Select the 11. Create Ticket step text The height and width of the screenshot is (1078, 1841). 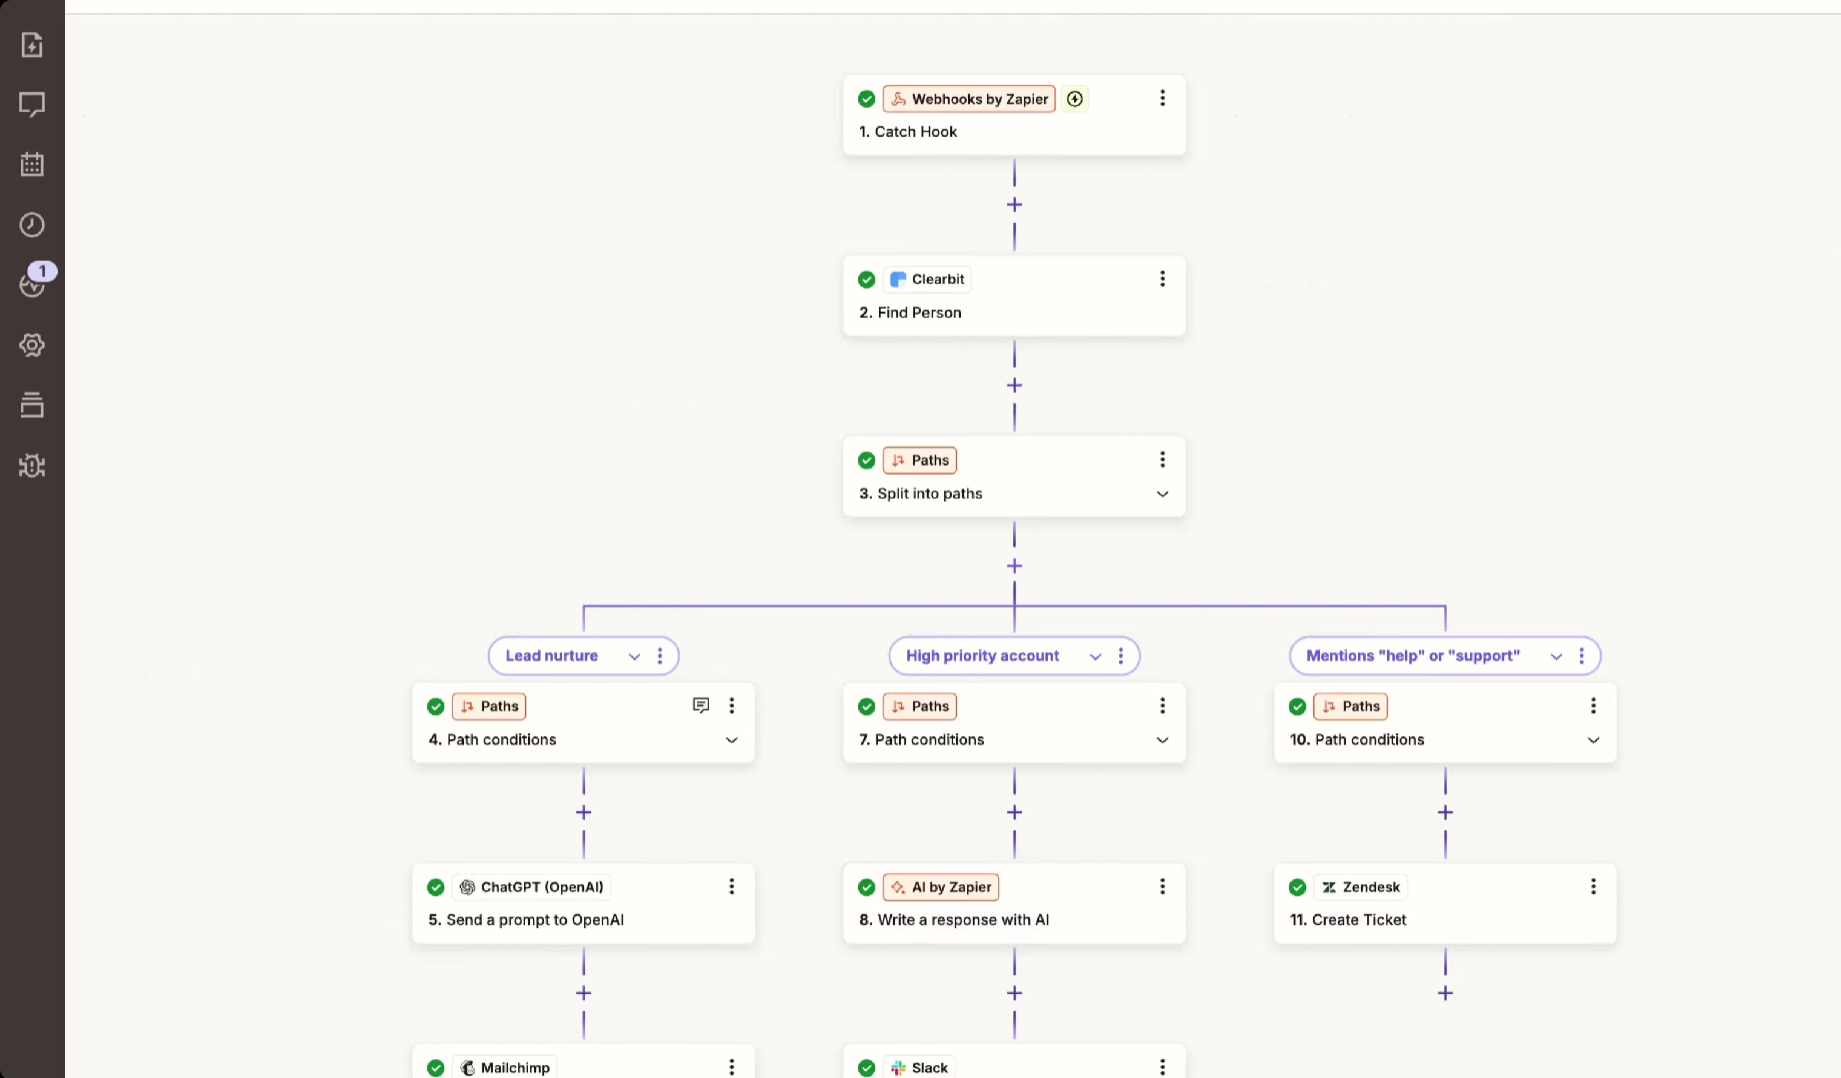point(1348,920)
